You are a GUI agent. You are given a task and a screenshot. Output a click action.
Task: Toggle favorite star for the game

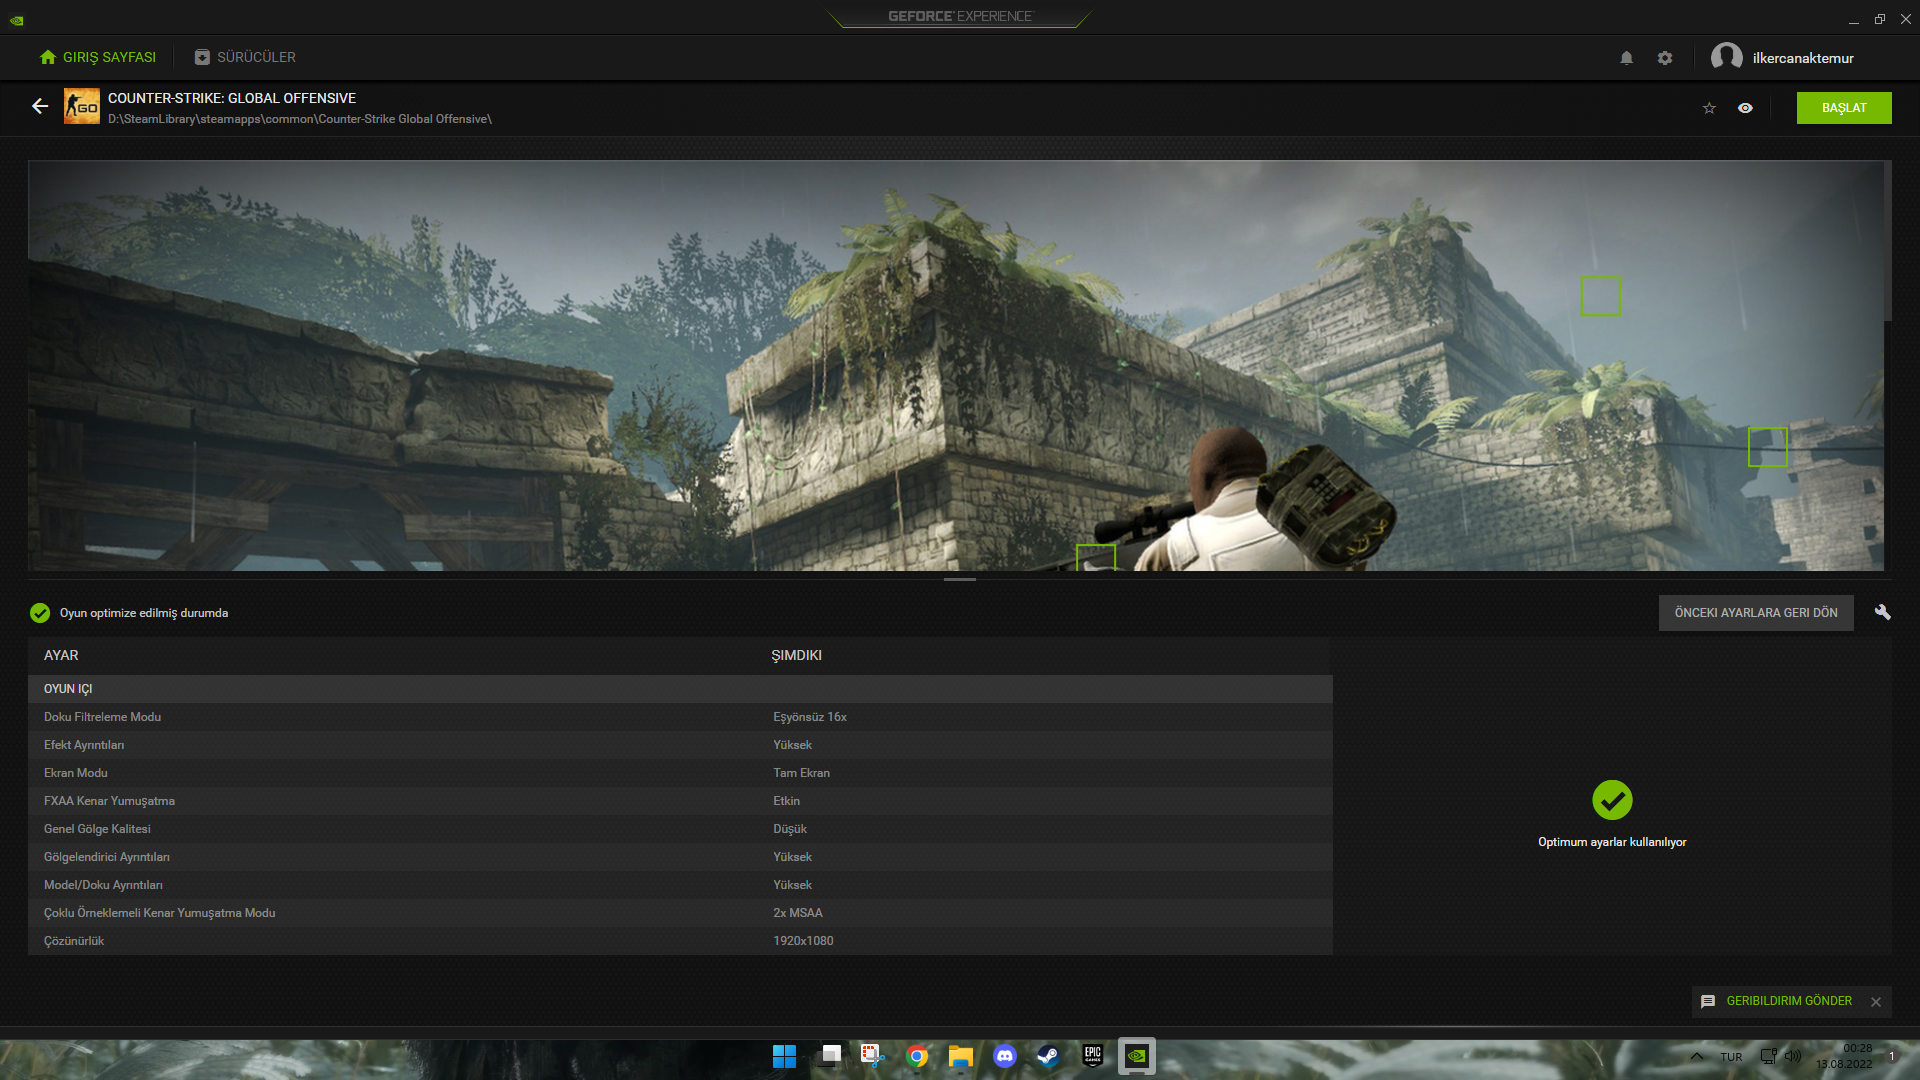pos(1709,108)
